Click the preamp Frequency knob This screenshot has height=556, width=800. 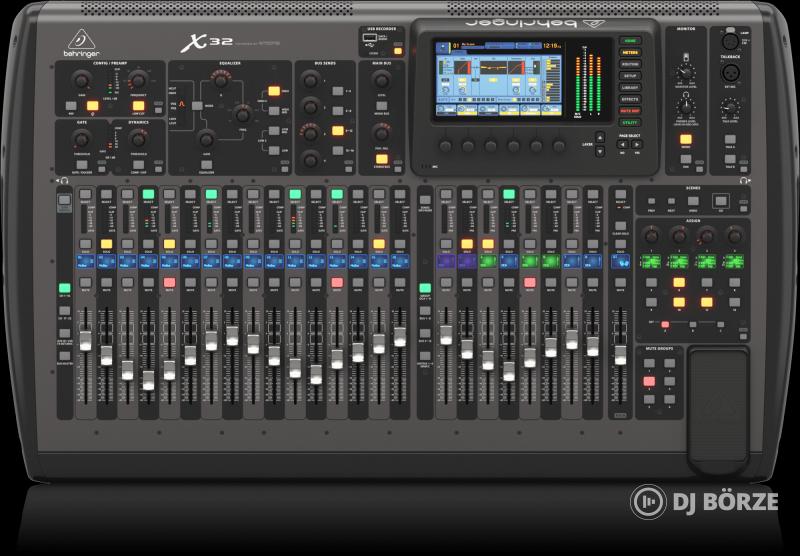tap(138, 80)
